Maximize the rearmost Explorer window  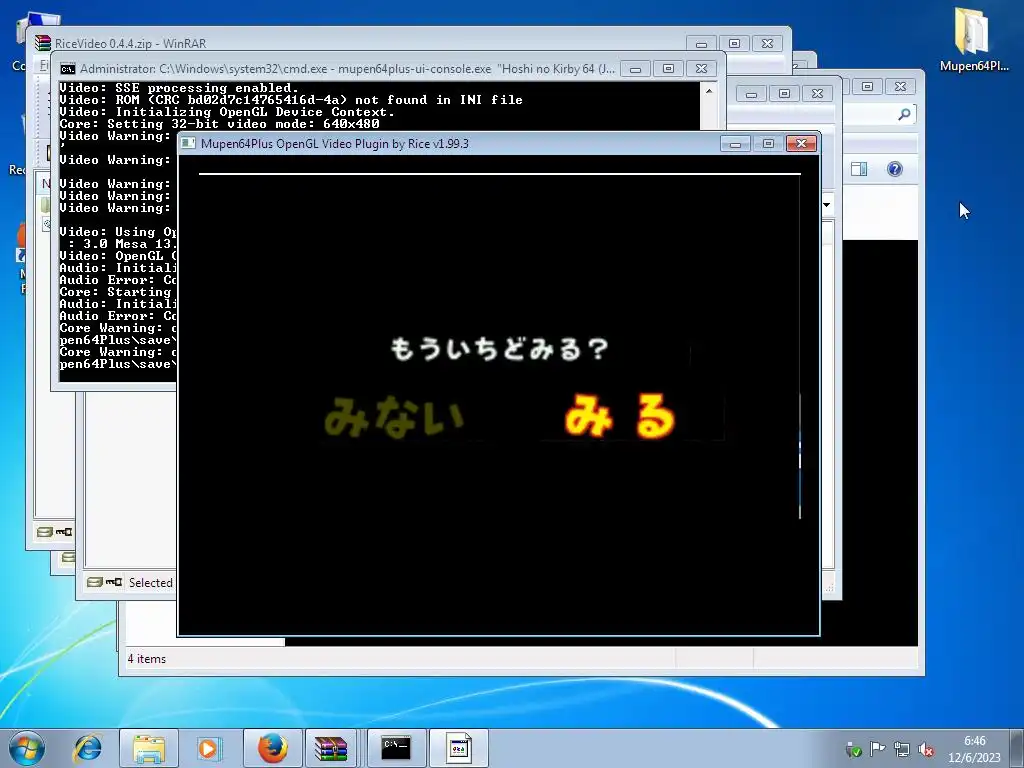[x=867, y=86]
